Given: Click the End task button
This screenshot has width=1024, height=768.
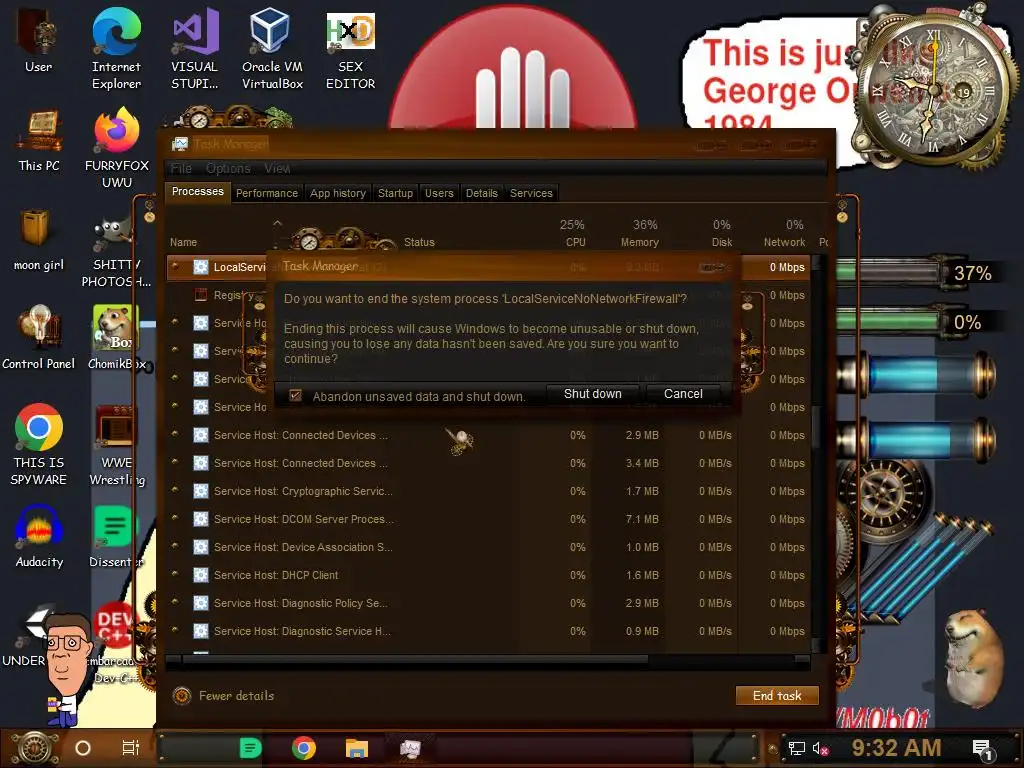Looking at the screenshot, I should (x=776, y=696).
